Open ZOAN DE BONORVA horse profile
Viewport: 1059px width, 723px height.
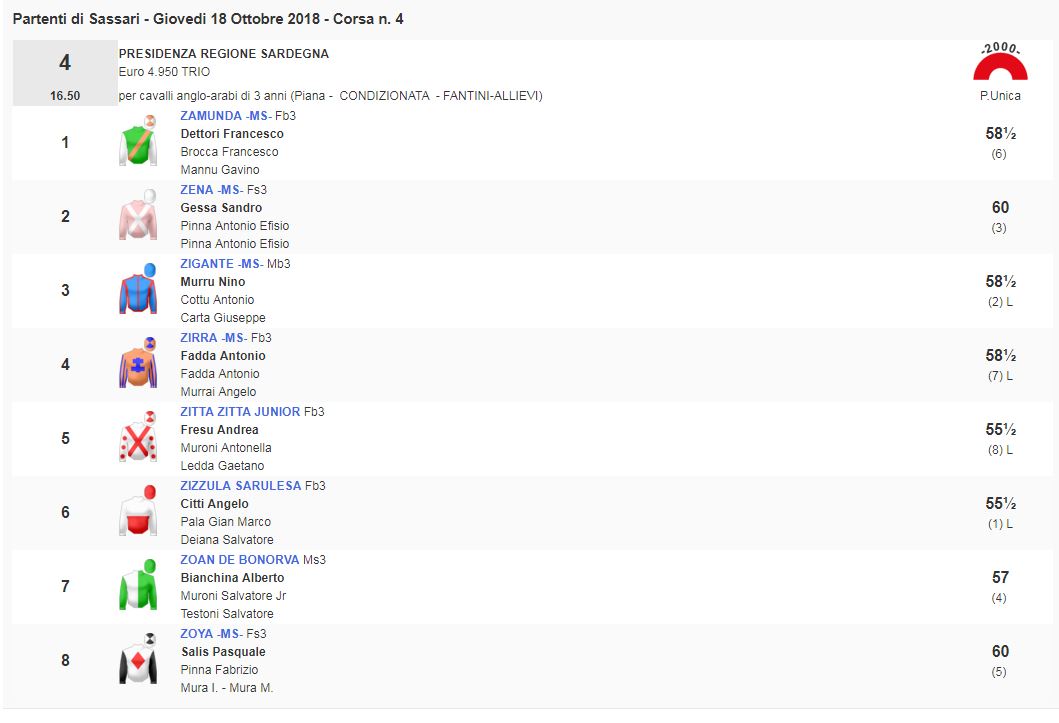pos(239,560)
